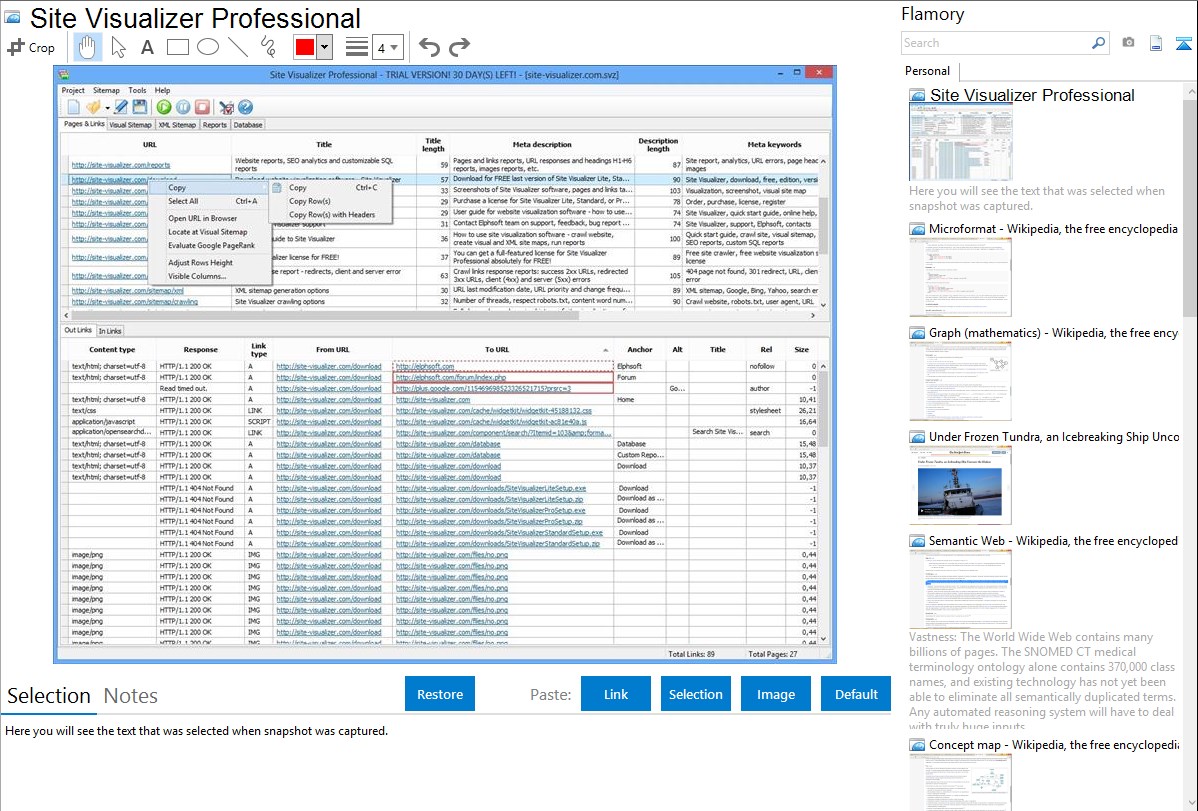Select the Crop tool
Image resolution: width=1198 pixels, height=811 pixels.
click(x=31, y=47)
